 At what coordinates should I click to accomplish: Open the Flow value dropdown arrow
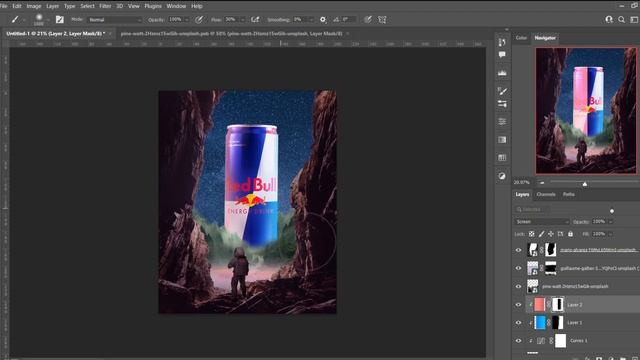[x=242, y=20]
